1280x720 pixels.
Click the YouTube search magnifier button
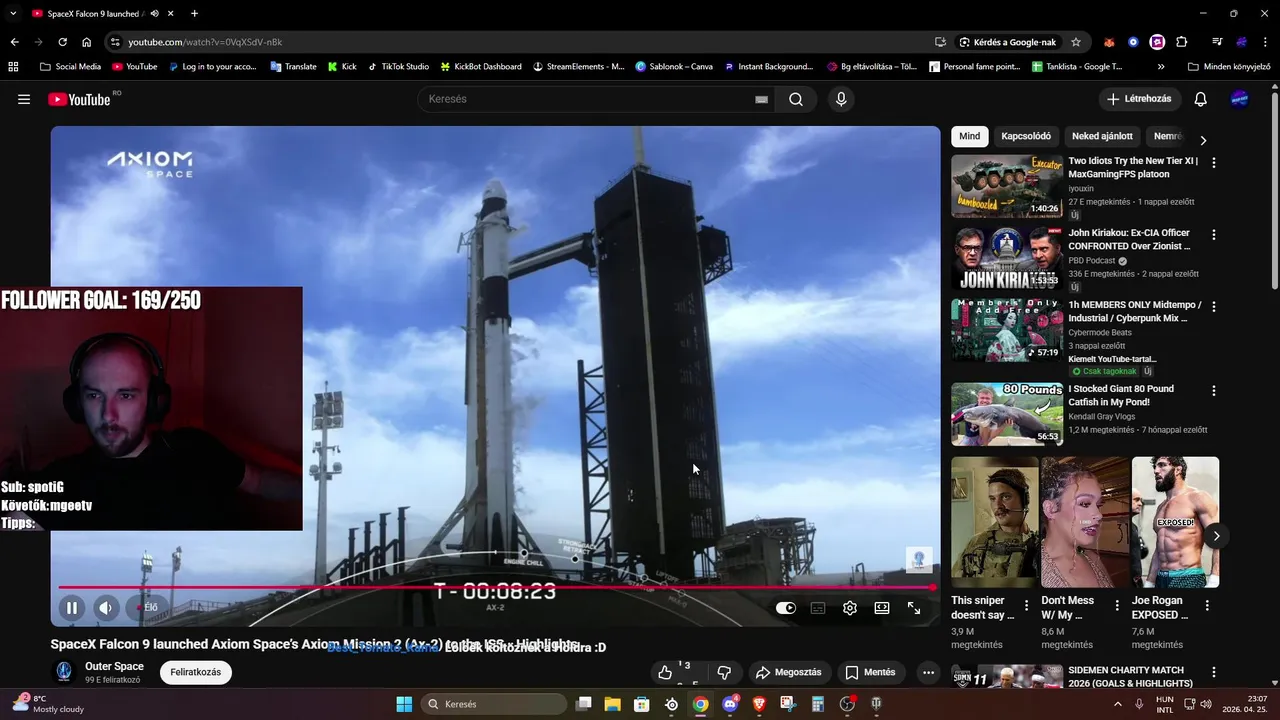pyautogui.click(x=796, y=99)
